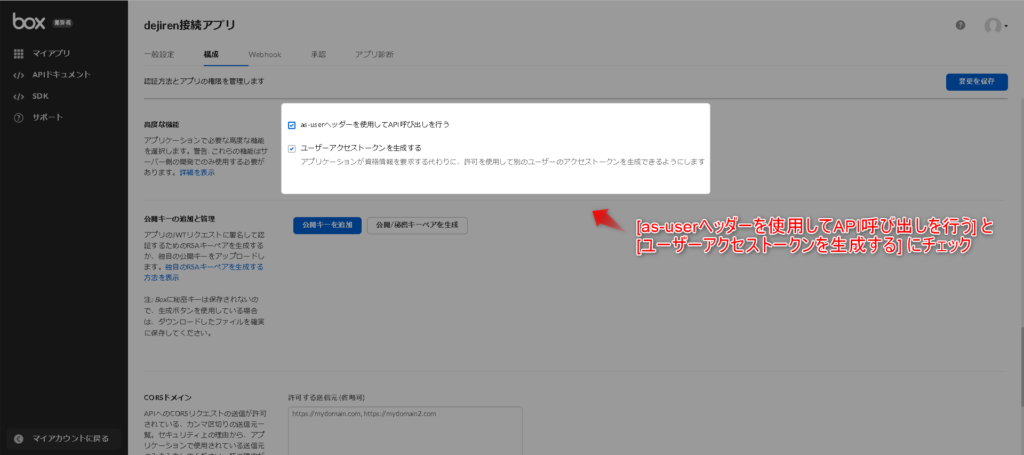This screenshot has width=1024, height=455.
Task: Toggle ユーザーアクセストークンを生成する checkbox
Action: [x=292, y=149]
